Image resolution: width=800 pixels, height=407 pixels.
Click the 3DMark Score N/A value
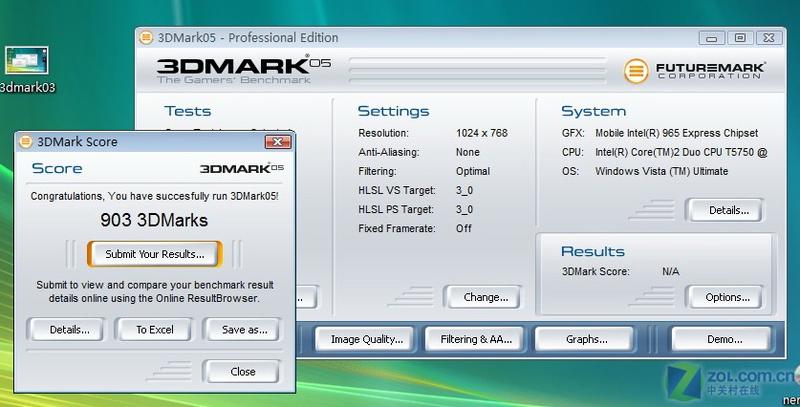click(670, 271)
